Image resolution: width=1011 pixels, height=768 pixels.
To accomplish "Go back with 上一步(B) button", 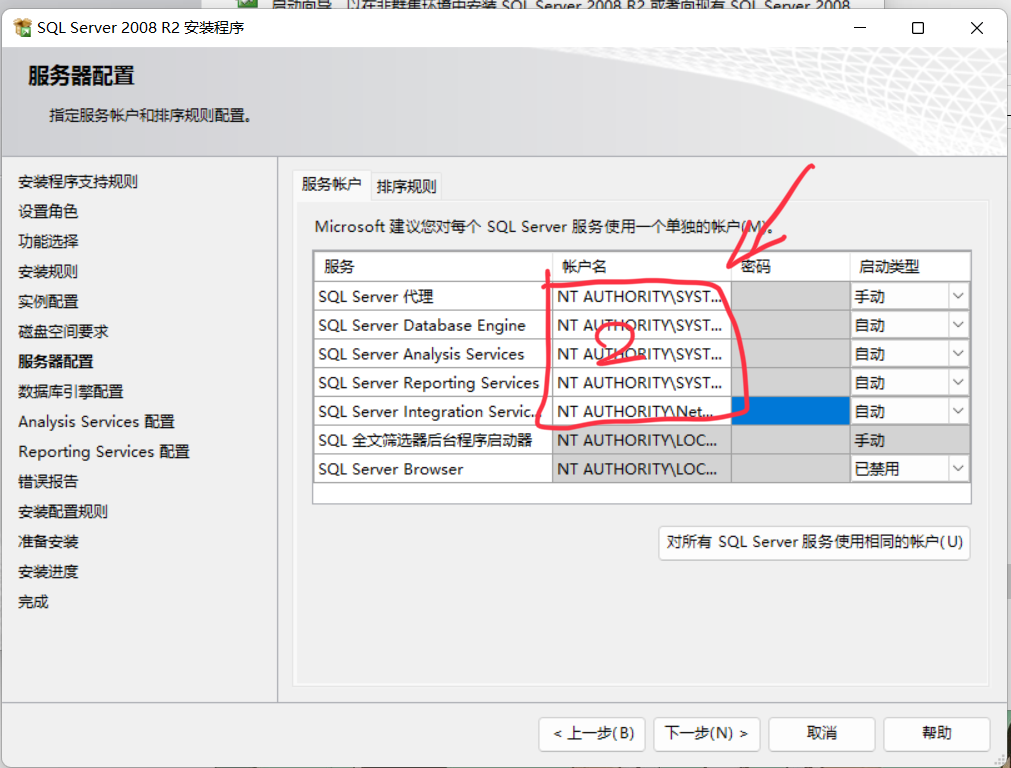I will pyautogui.click(x=593, y=734).
